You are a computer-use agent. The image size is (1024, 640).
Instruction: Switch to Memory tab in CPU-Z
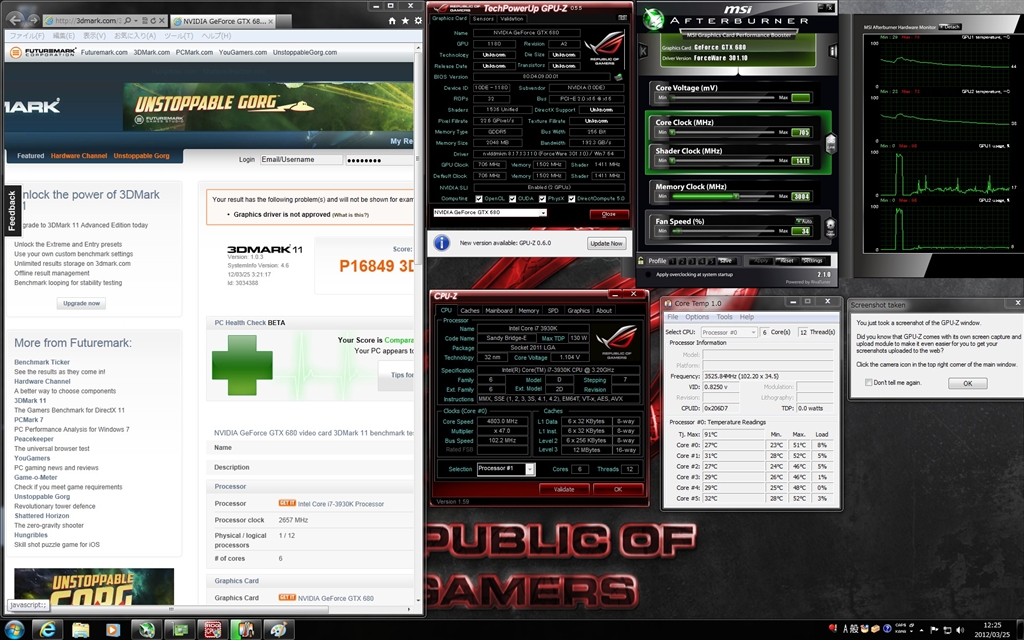[x=528, y=311]
